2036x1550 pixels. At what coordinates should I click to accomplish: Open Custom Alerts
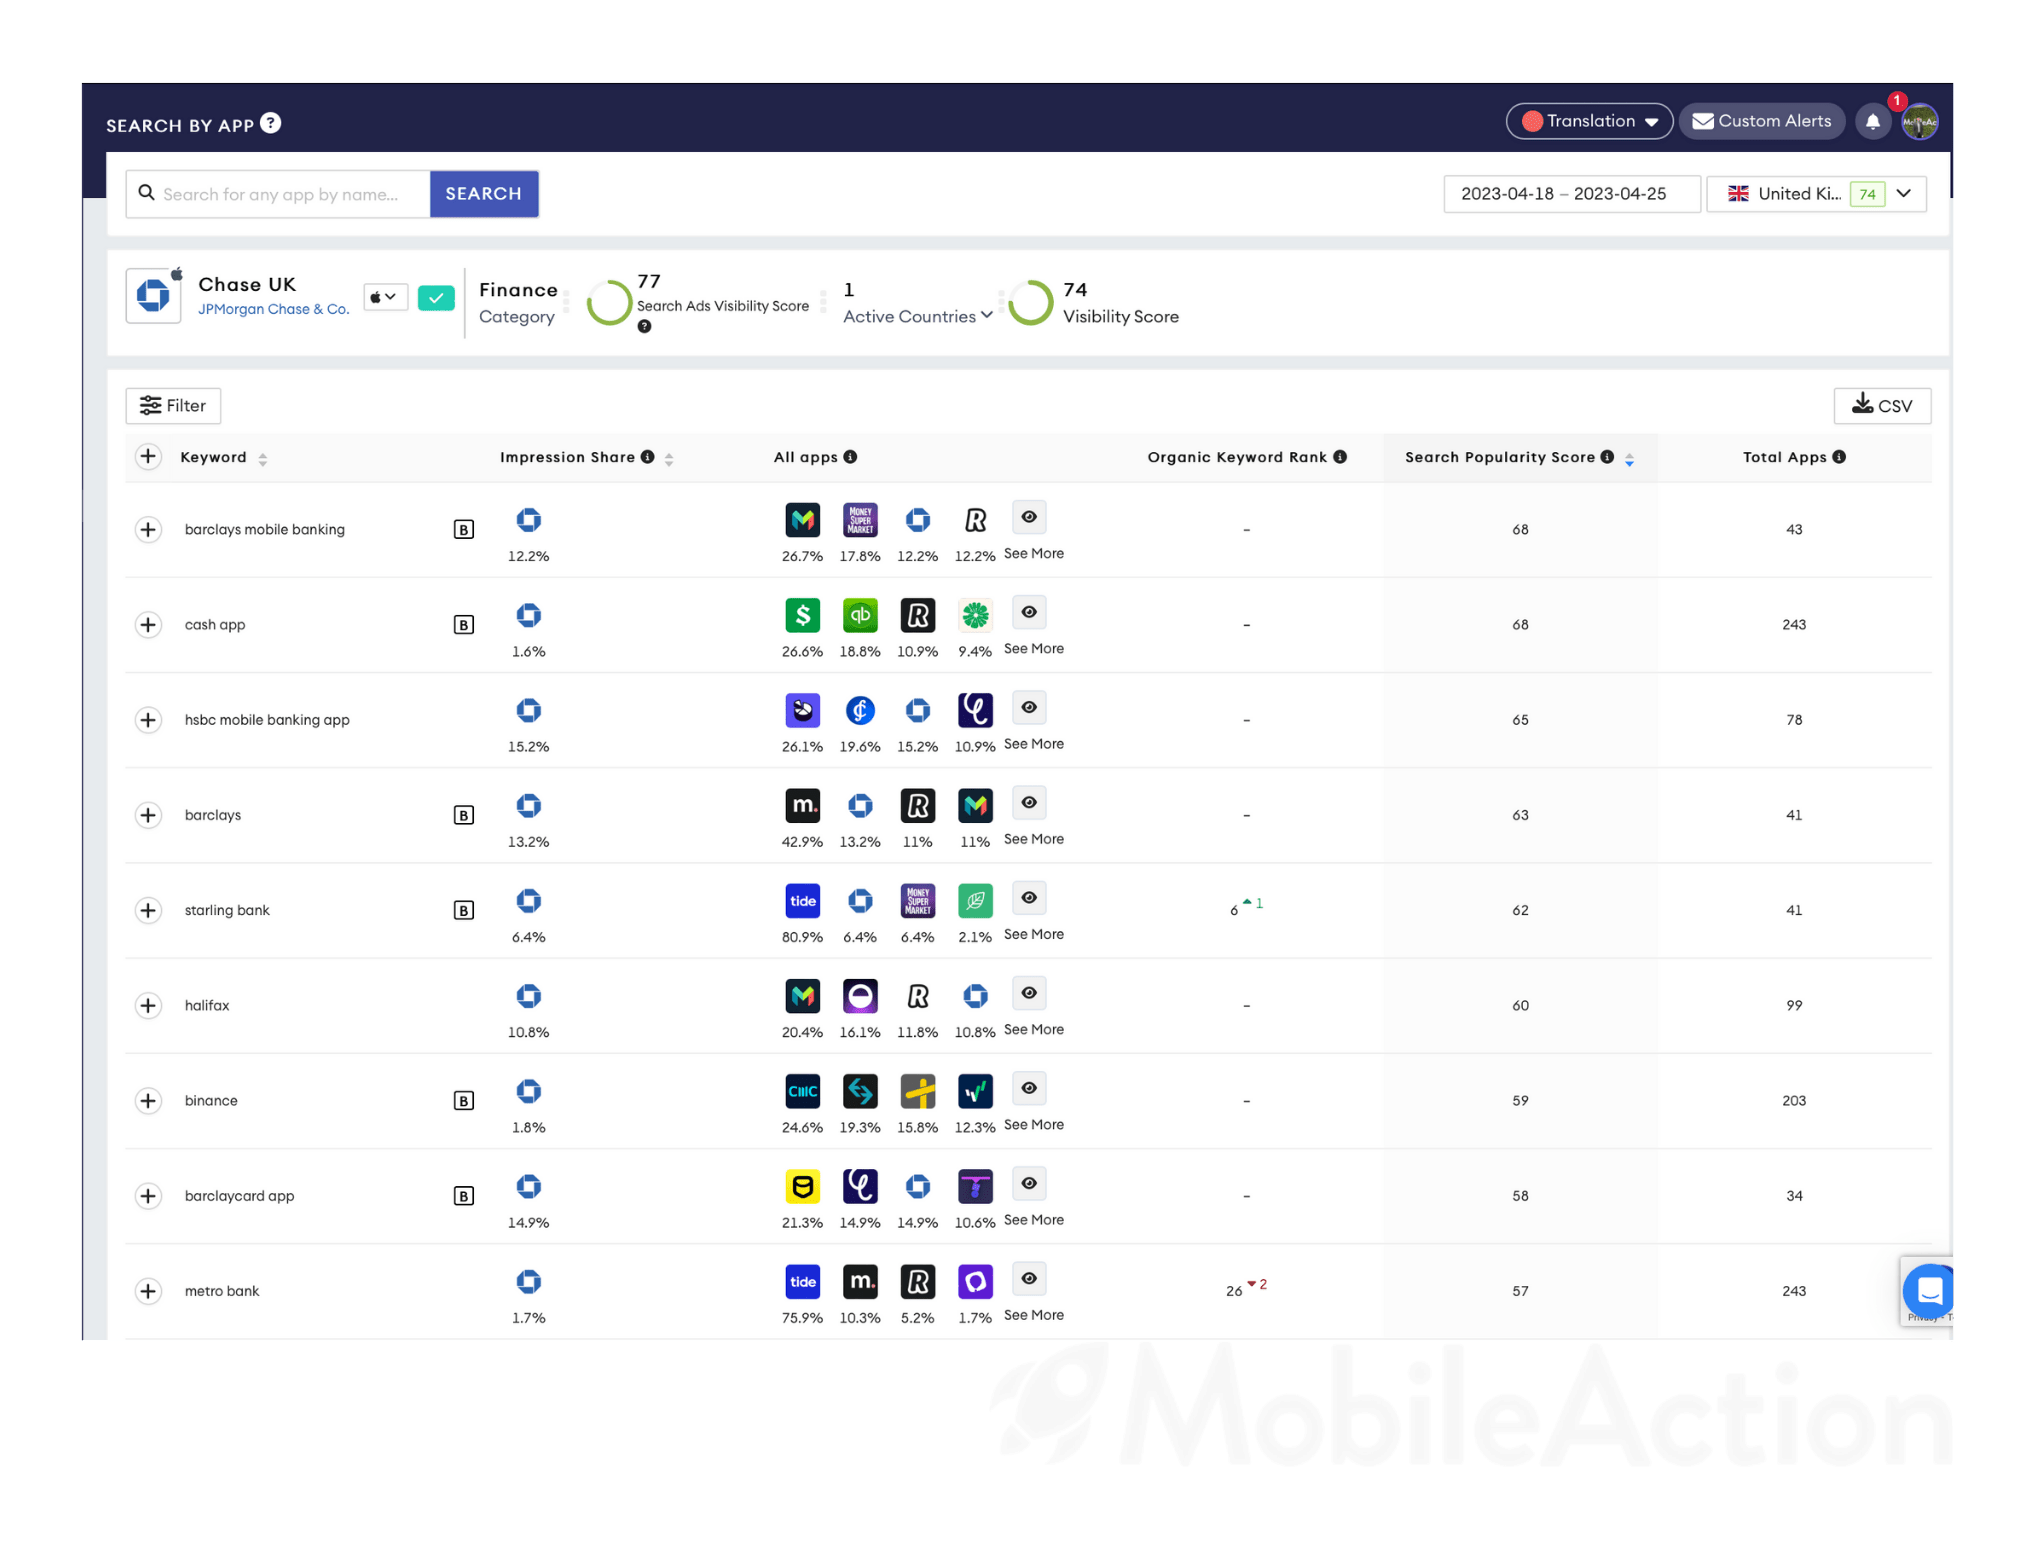(1761, 121)
